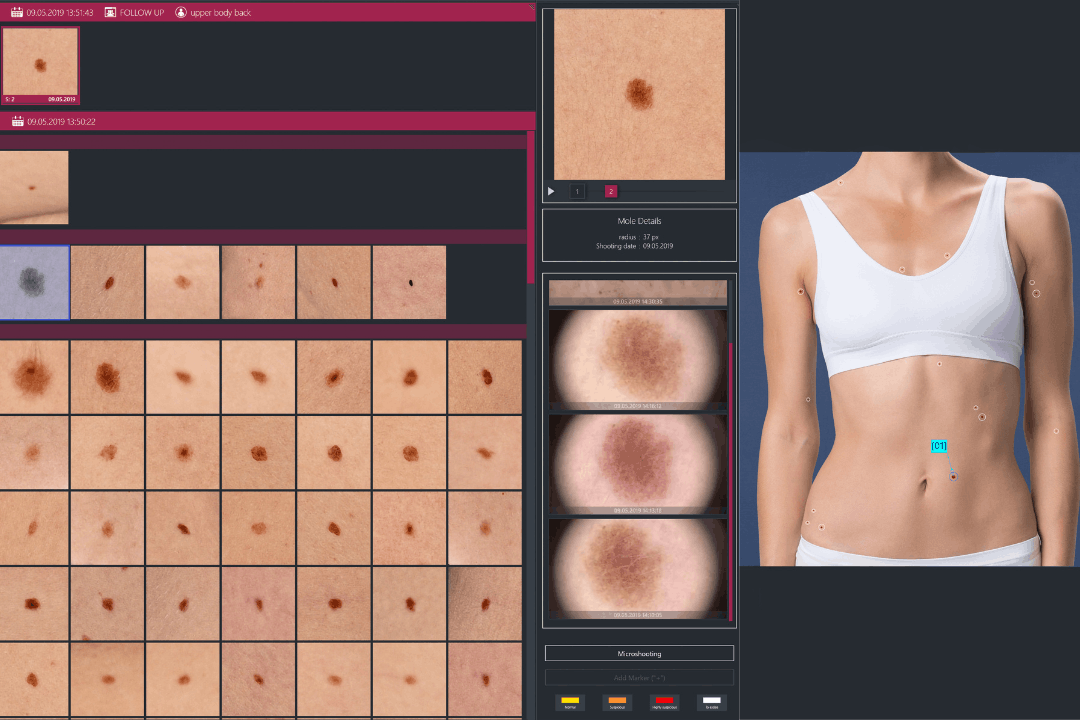Click the Add Marker button
Image resolution: width=1080 pixels, height=720 pixels.
(639, 677)
